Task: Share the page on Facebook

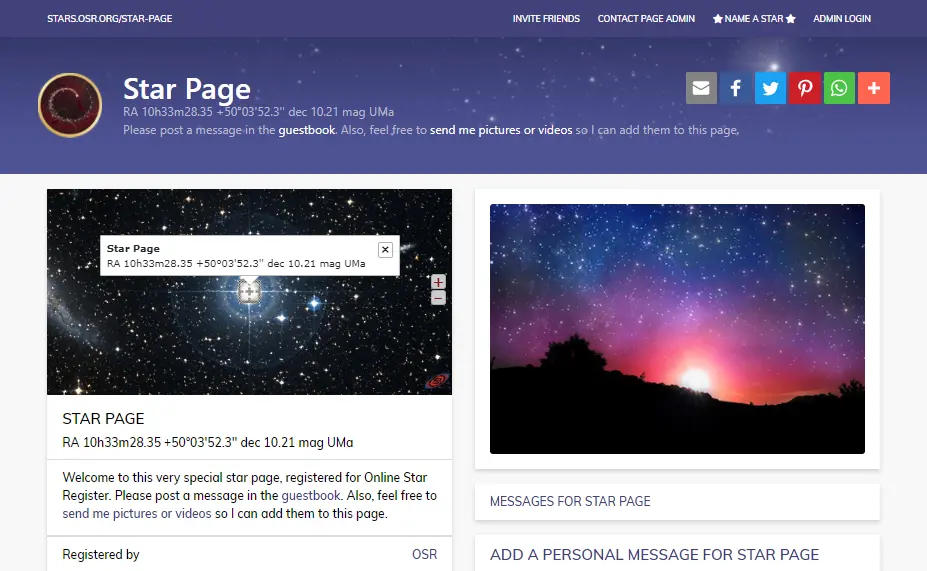Action: [x=735, y=88]
